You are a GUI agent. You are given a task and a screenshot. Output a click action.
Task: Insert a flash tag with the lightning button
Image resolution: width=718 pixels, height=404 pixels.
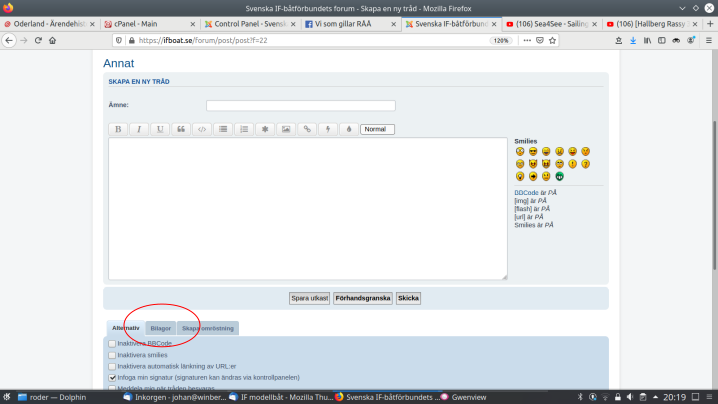tap(328, 129)
